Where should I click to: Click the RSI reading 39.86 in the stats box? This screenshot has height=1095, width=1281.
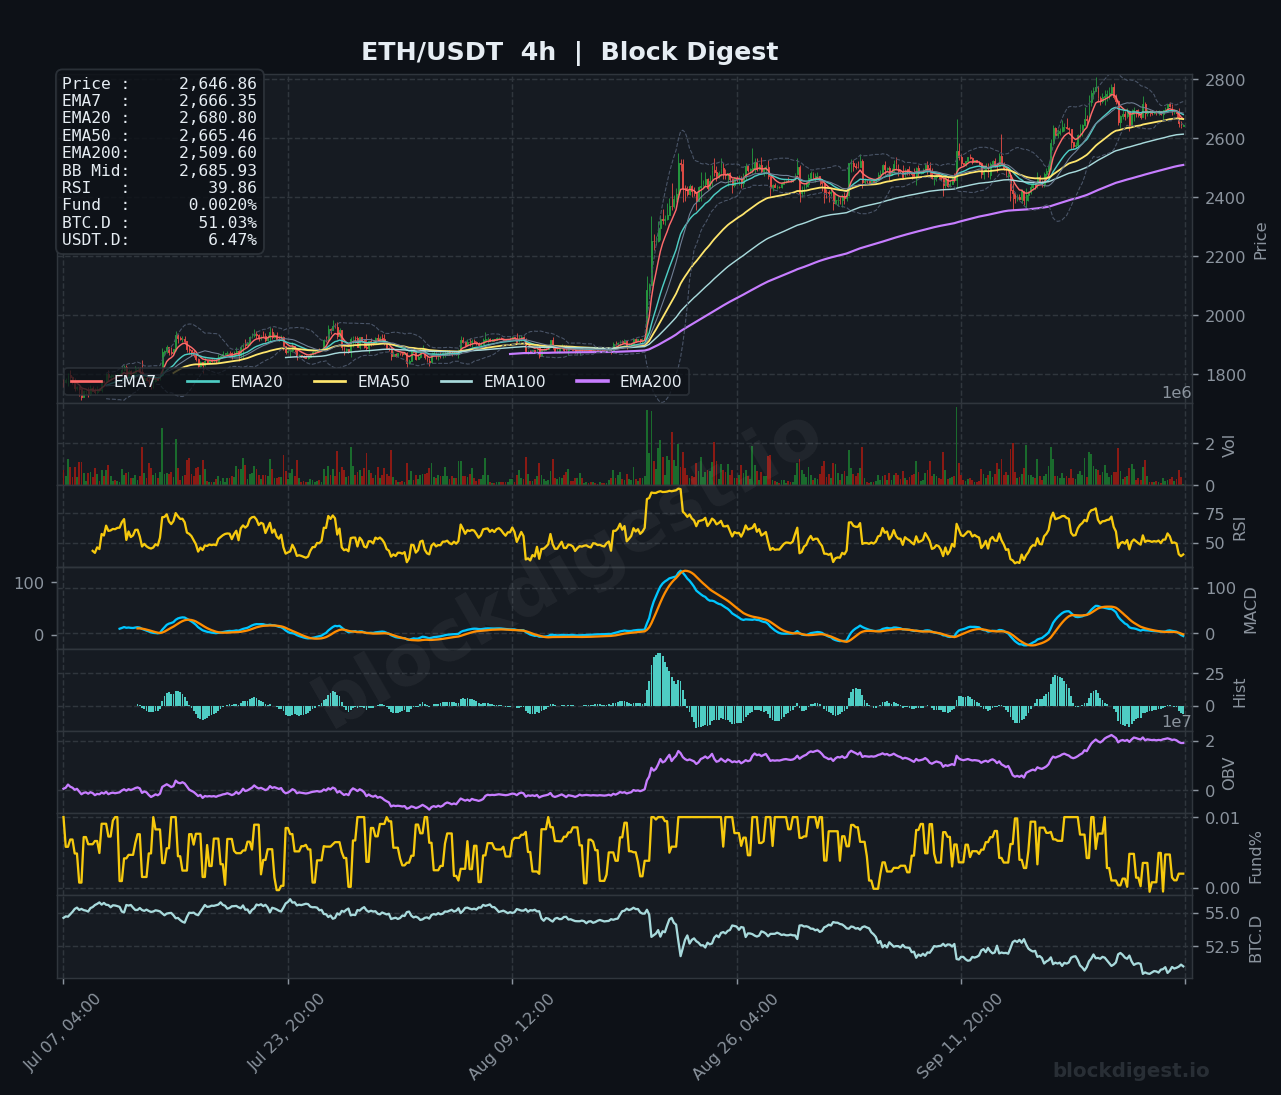click(235, 188)
